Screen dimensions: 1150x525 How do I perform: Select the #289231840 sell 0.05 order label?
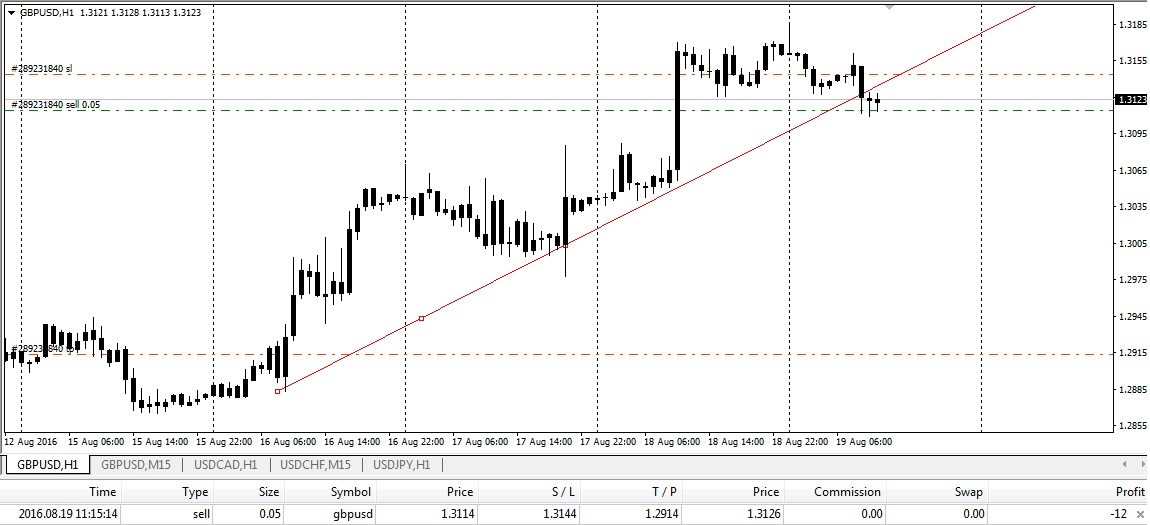click(56, 106)
